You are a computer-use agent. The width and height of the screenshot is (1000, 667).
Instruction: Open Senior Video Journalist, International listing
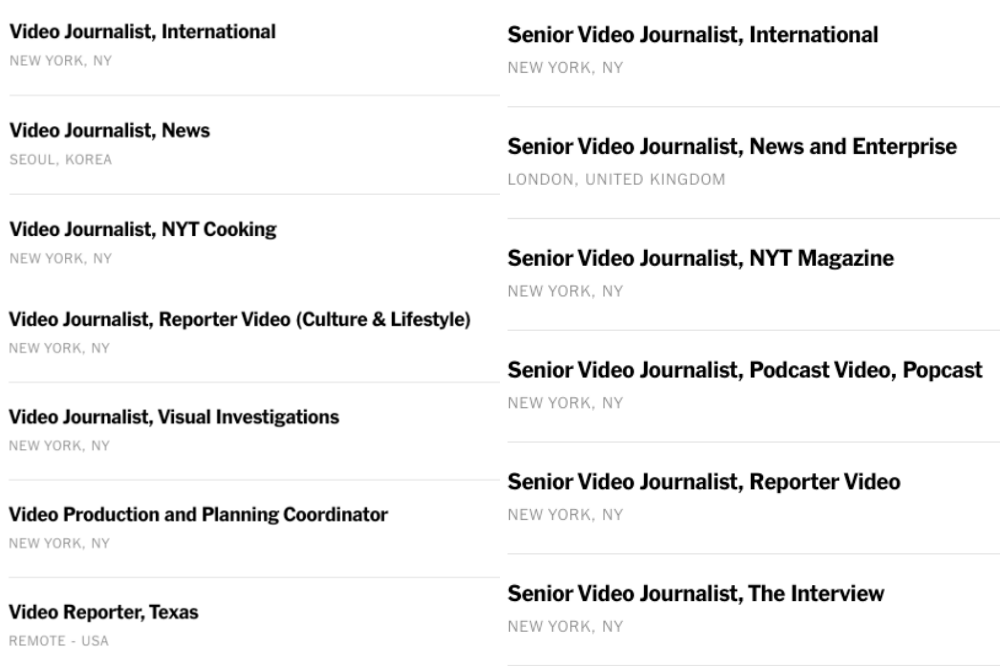[x=693, y=35]
